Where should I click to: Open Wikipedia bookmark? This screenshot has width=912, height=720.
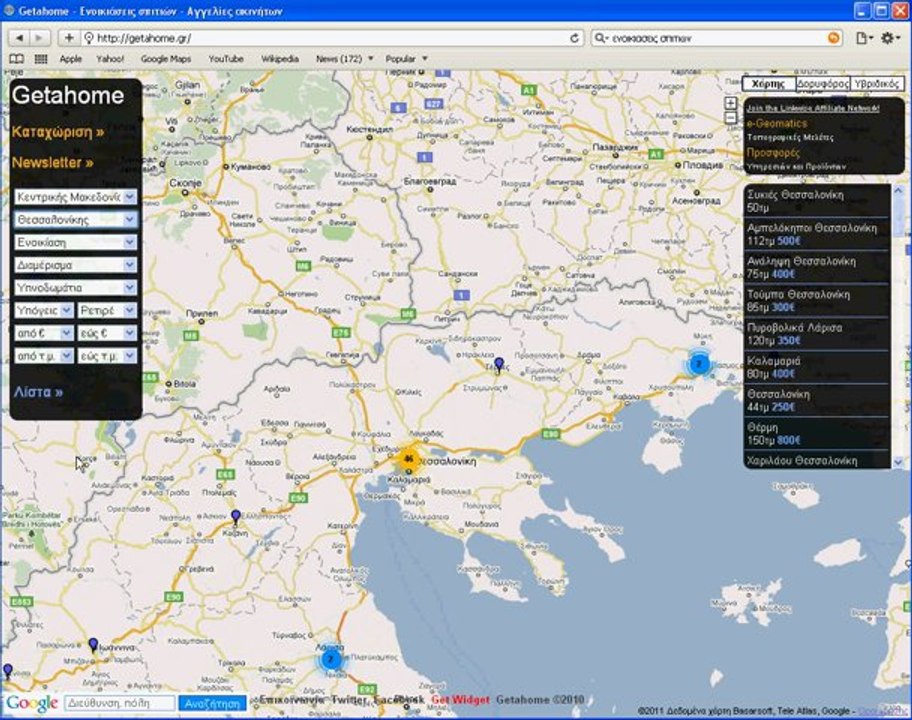pyautogui.click(x=280, y=59)
